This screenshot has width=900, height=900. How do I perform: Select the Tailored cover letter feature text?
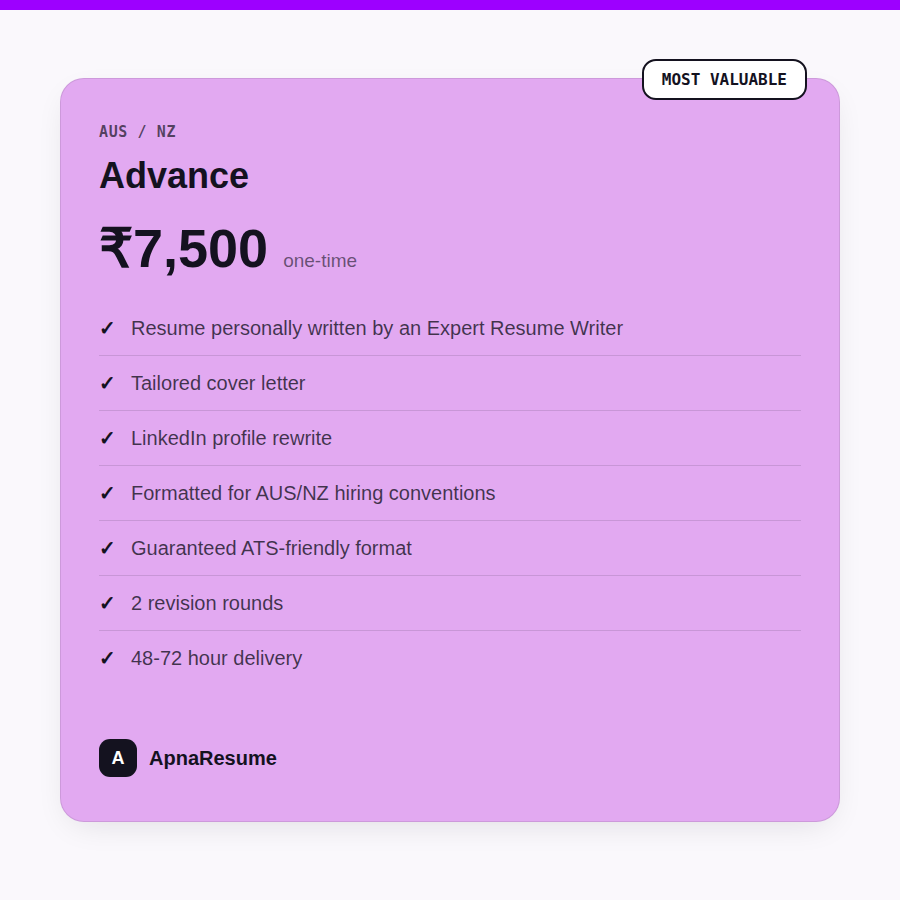point(218,383)
